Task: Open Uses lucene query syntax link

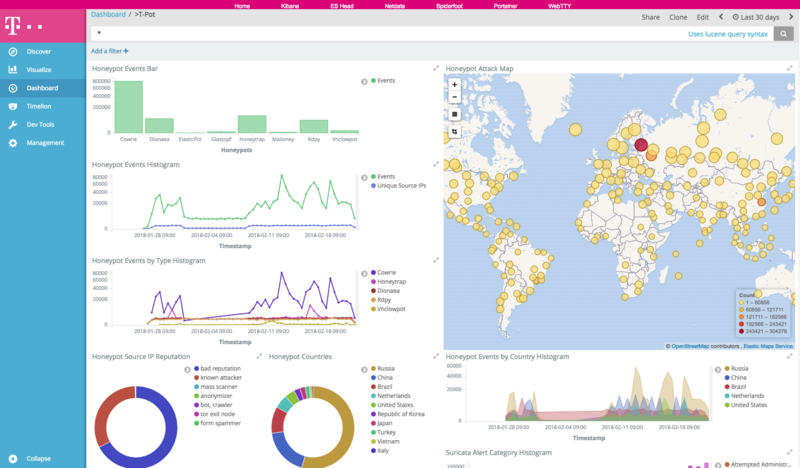Action: 728,34
